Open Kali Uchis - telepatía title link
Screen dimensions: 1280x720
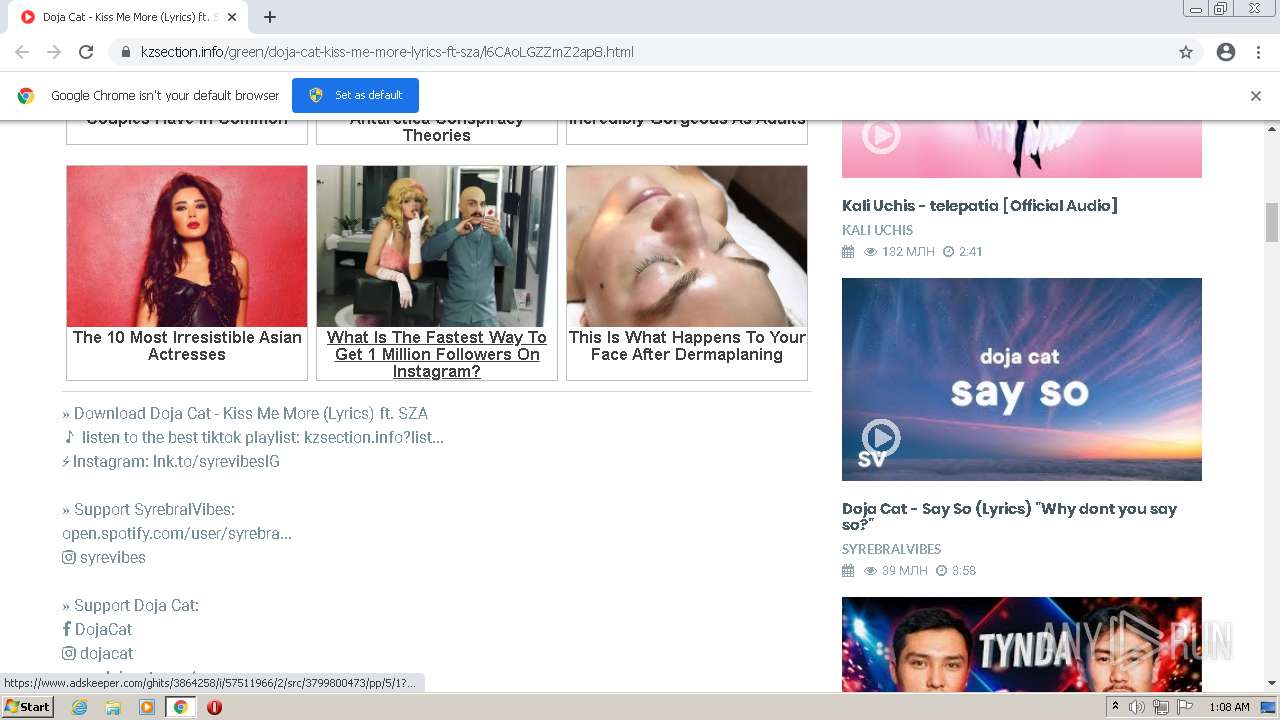click(x=980, y=205)
